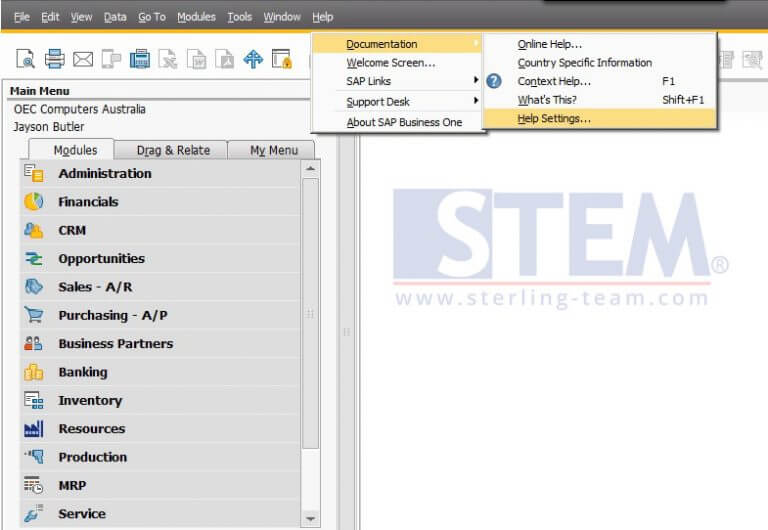Click the Jayson Butler user name
The width and height of the screenshot is (768, 530).
(x=48, y=126)
